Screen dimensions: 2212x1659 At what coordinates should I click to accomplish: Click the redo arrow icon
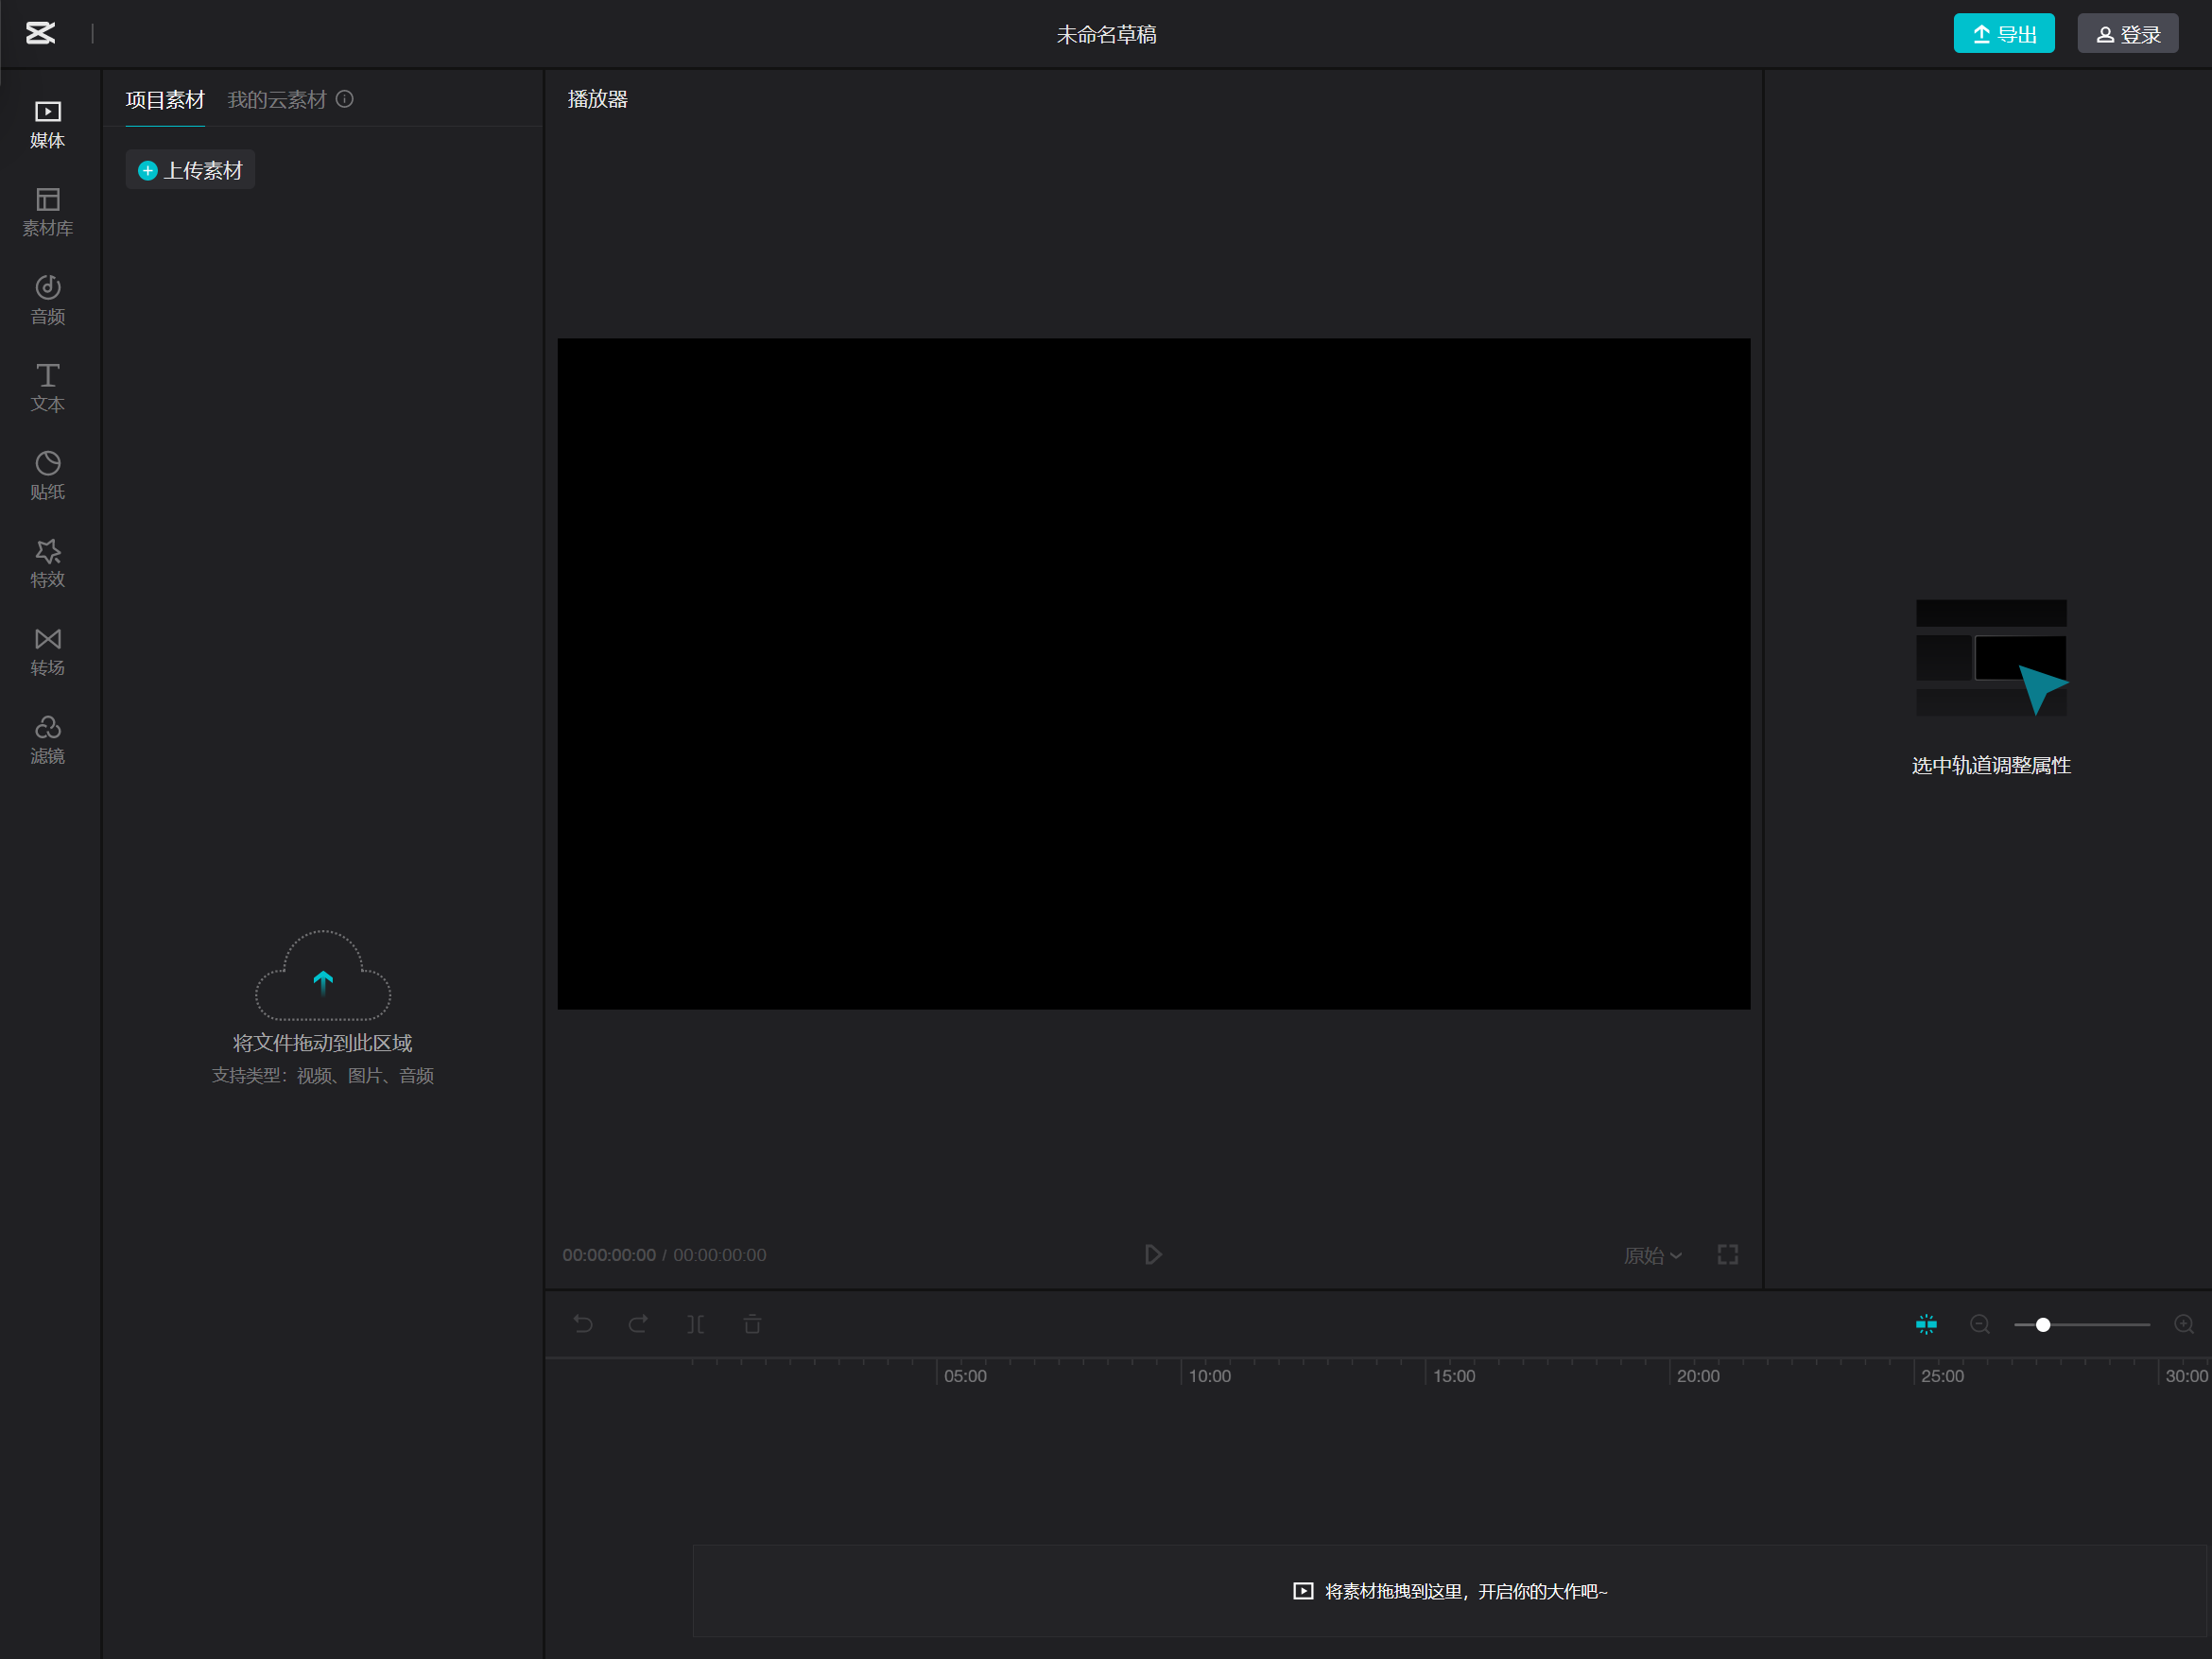pos(638,1324)
